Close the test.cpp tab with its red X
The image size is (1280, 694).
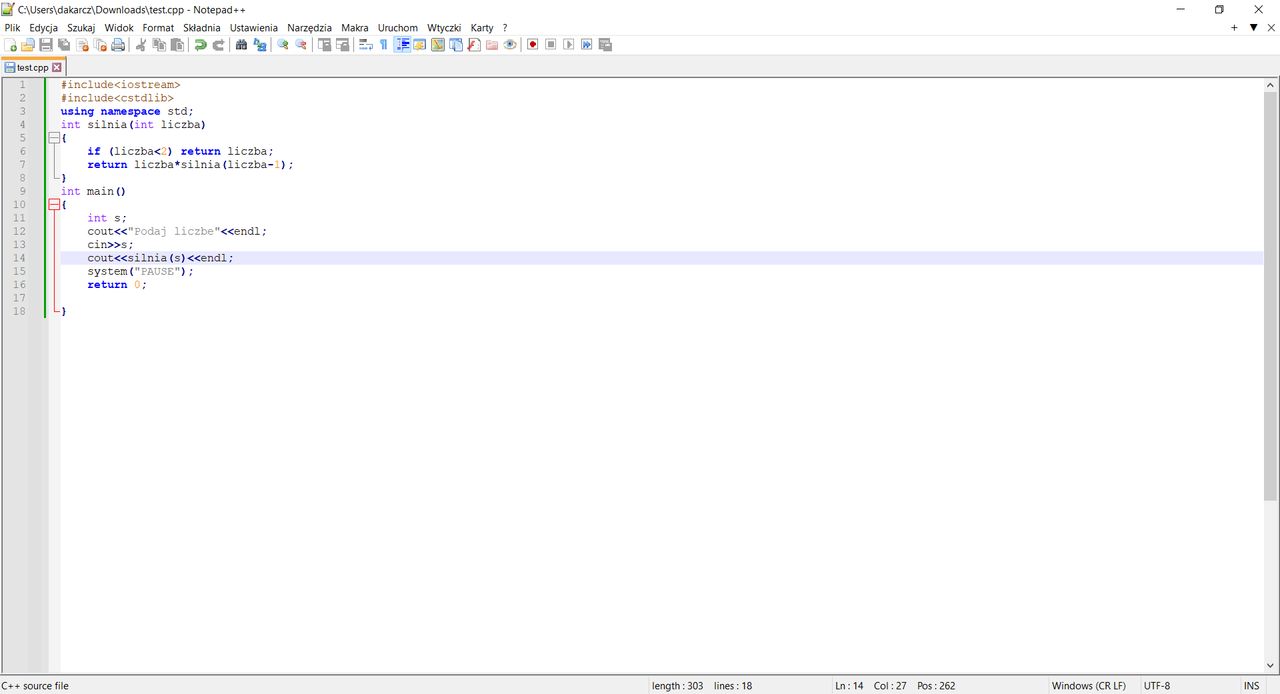tap(57, 67)
